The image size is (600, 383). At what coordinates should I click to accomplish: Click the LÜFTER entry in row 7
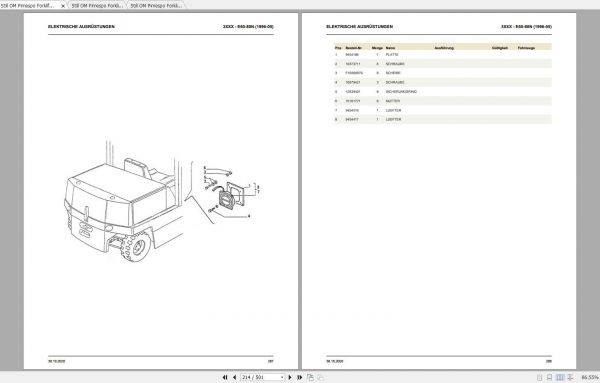[x=393, y=110]
